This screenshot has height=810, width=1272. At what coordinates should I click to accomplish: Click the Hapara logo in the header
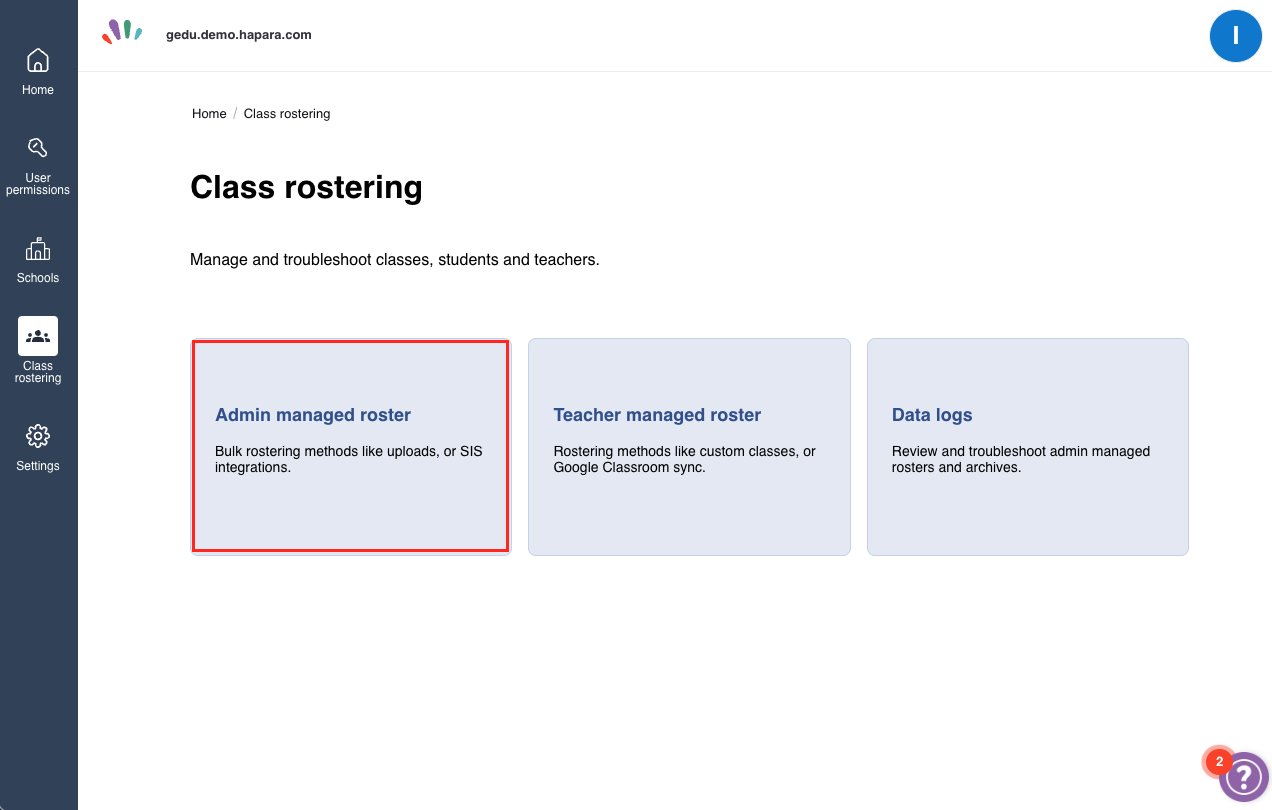(x=120, y=33)
